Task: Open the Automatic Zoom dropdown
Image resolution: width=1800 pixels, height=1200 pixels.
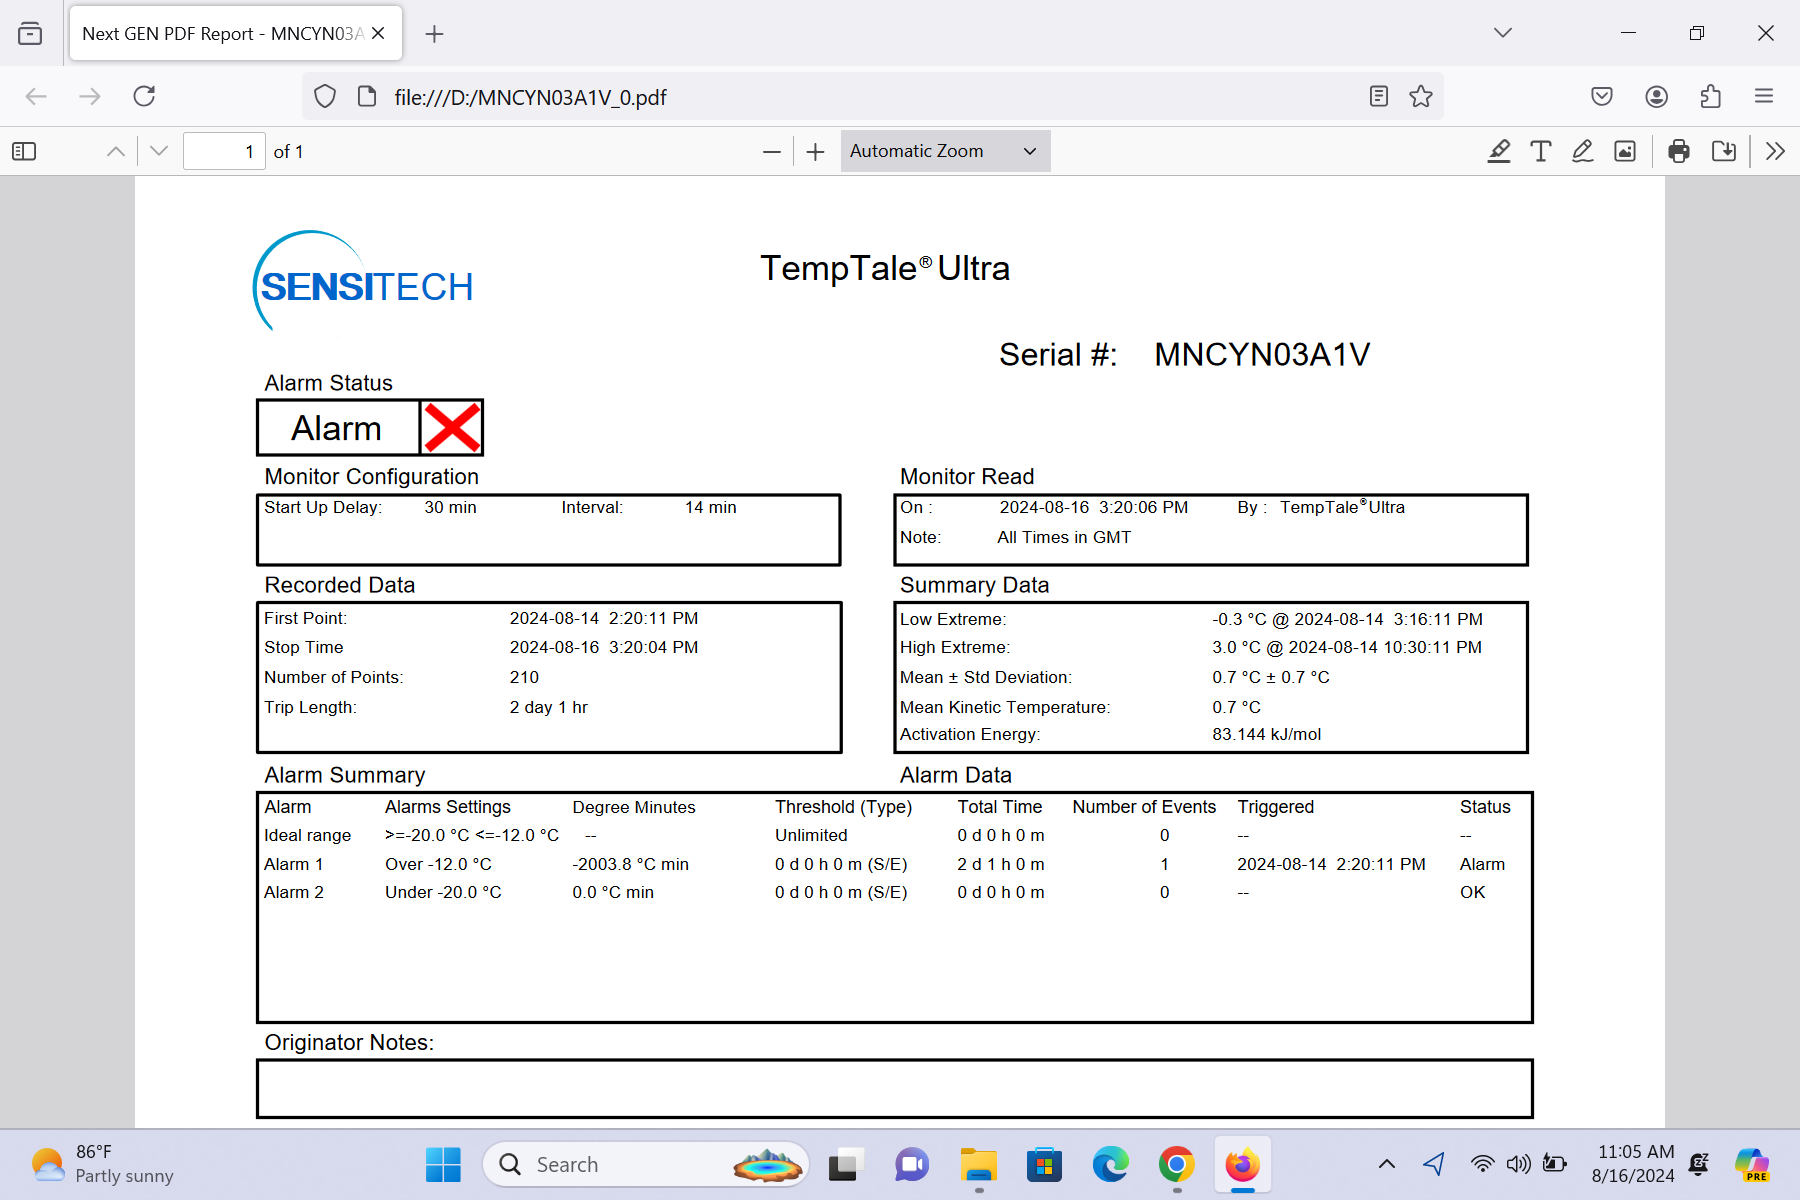Action: (945, 151)
